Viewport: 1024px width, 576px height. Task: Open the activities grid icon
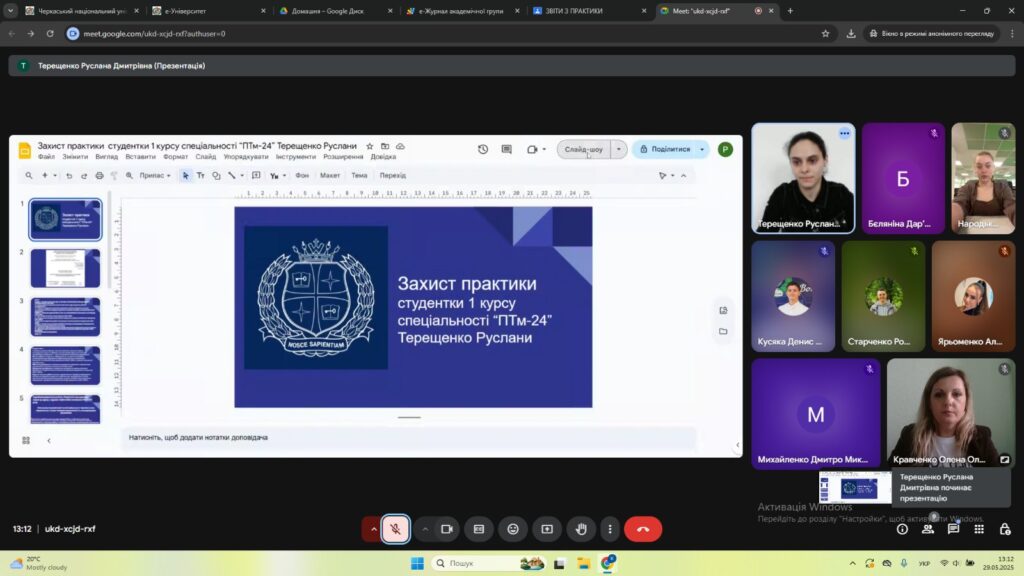point(979,529)
